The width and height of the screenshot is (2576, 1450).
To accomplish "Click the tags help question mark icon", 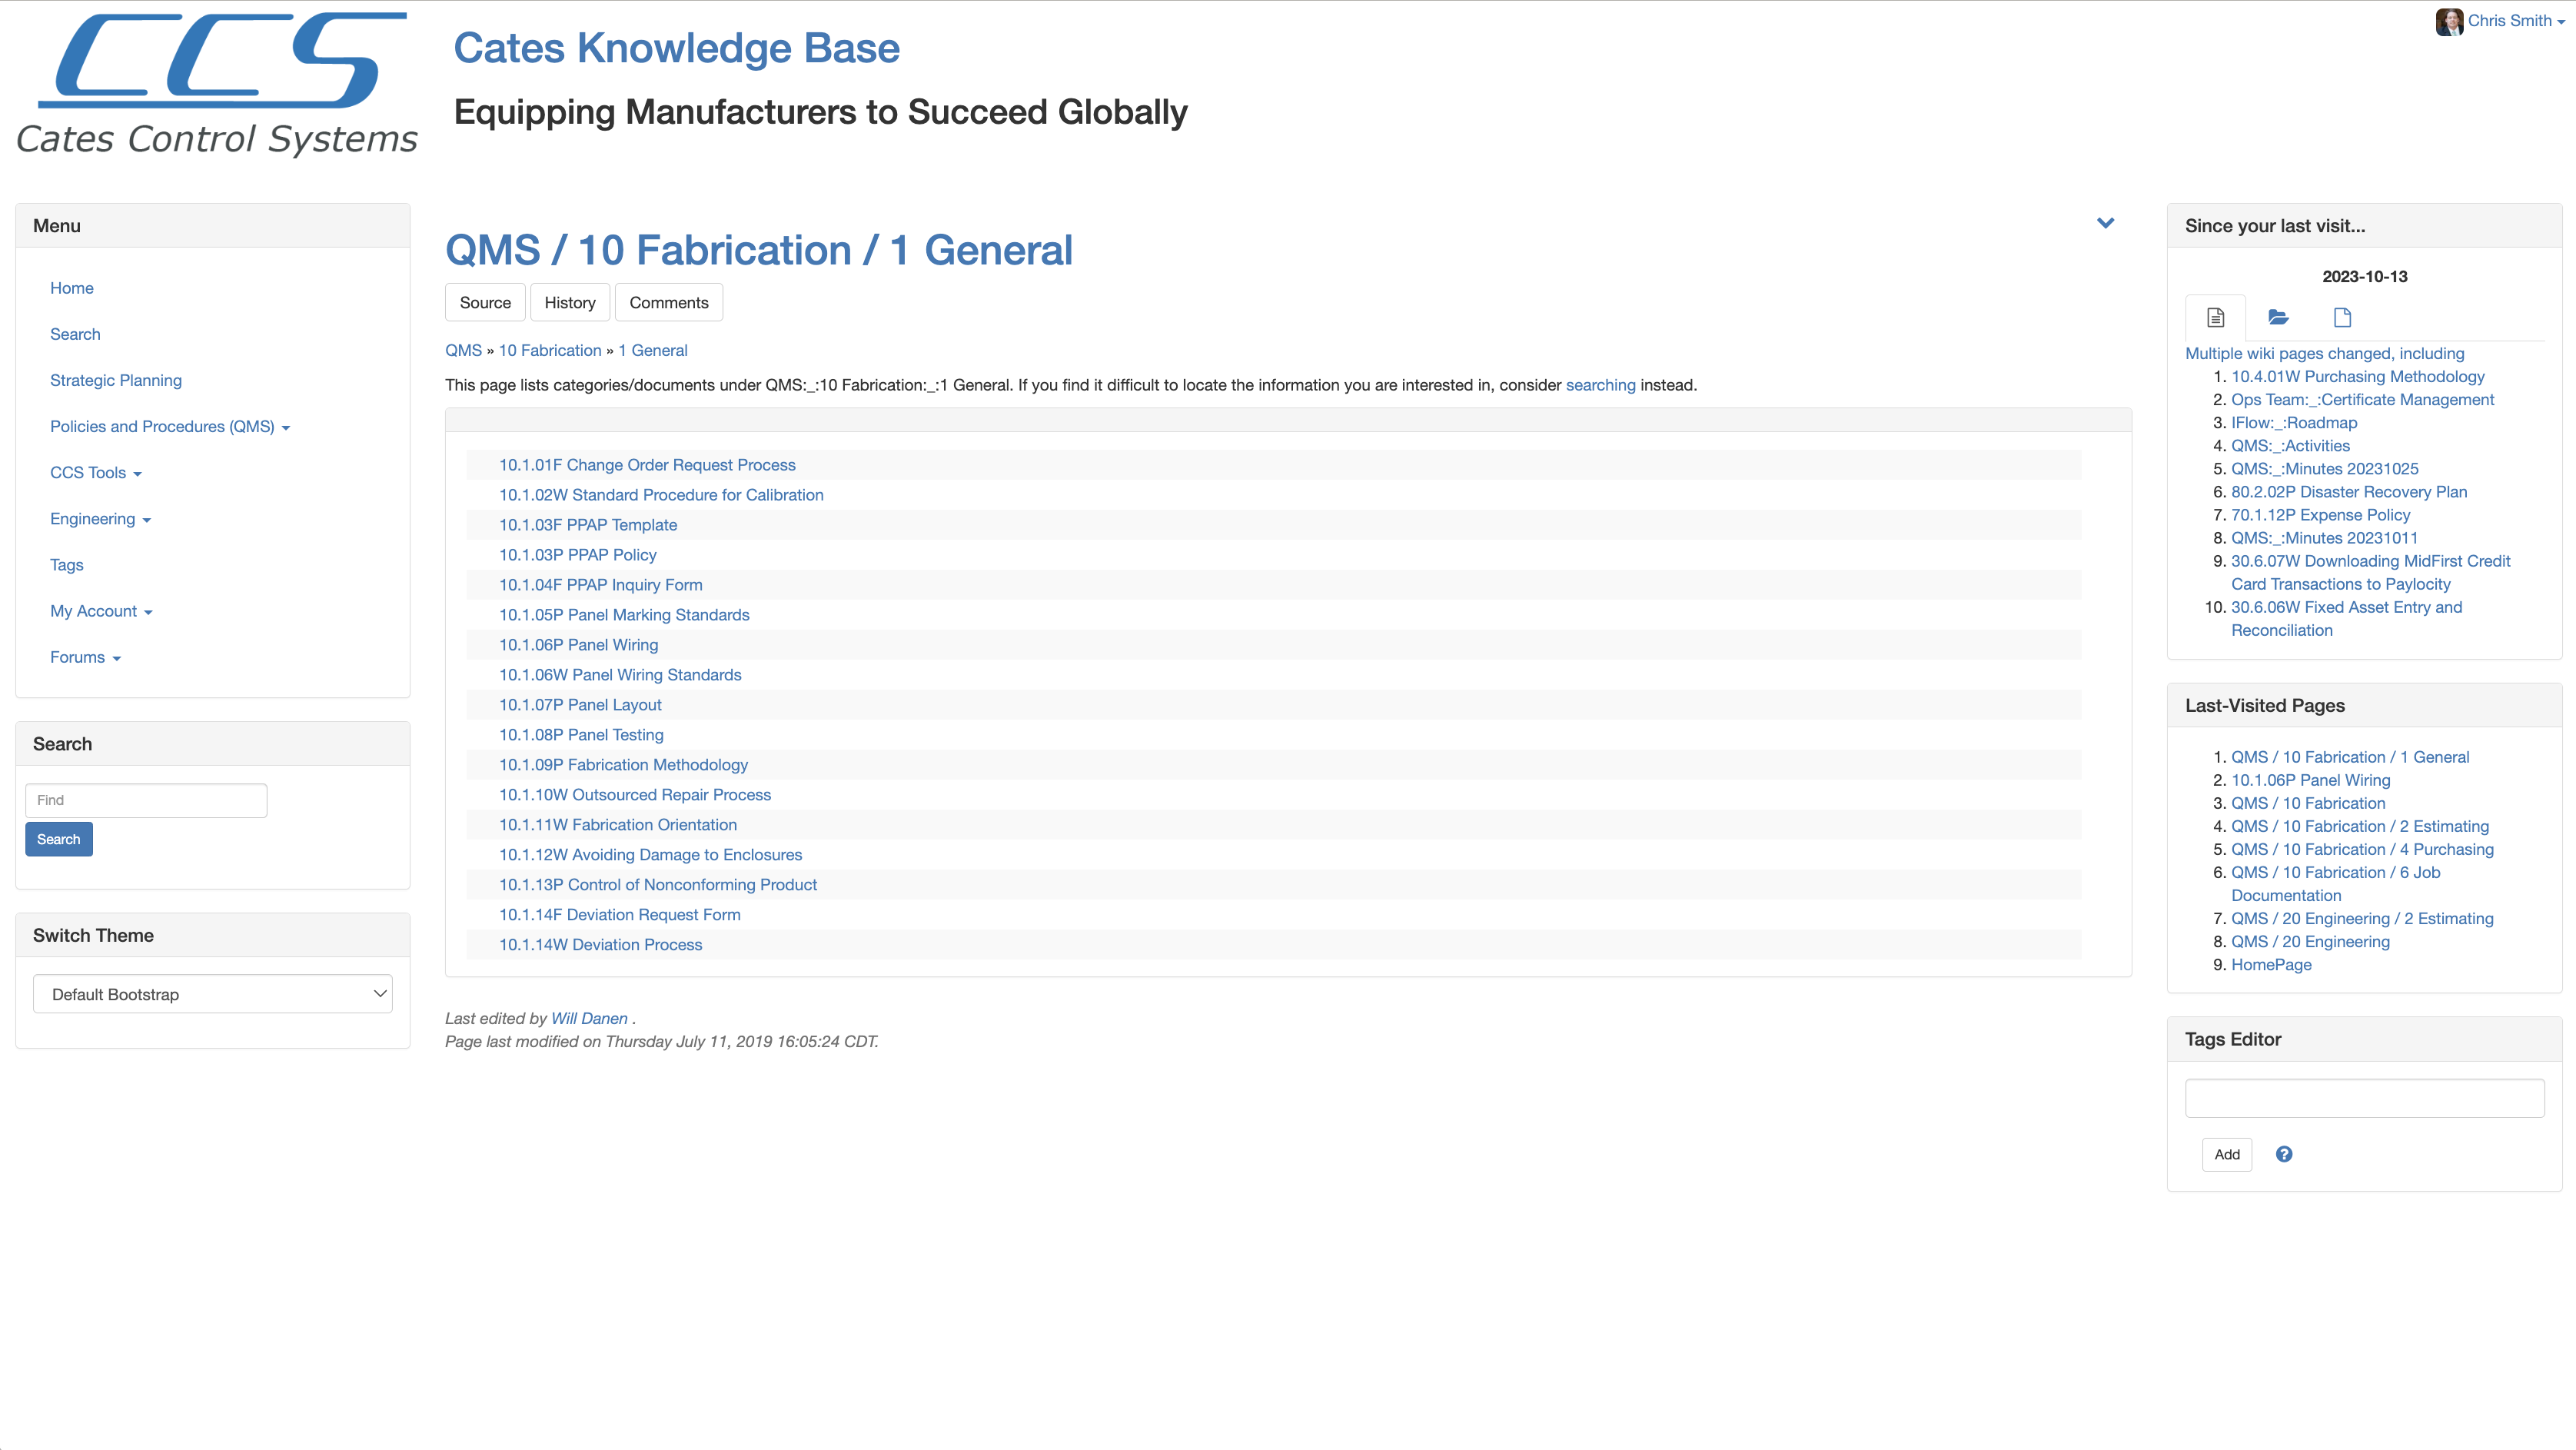I will [x=2284, y=1154].
